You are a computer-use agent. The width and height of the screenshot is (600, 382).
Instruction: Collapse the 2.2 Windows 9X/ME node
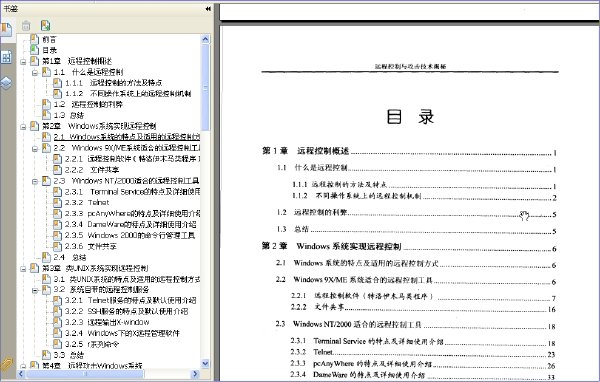point(35,148)
